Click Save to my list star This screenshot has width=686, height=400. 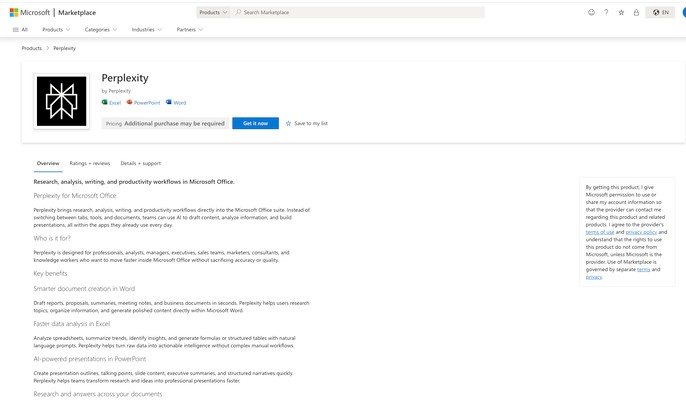(288, 123)
